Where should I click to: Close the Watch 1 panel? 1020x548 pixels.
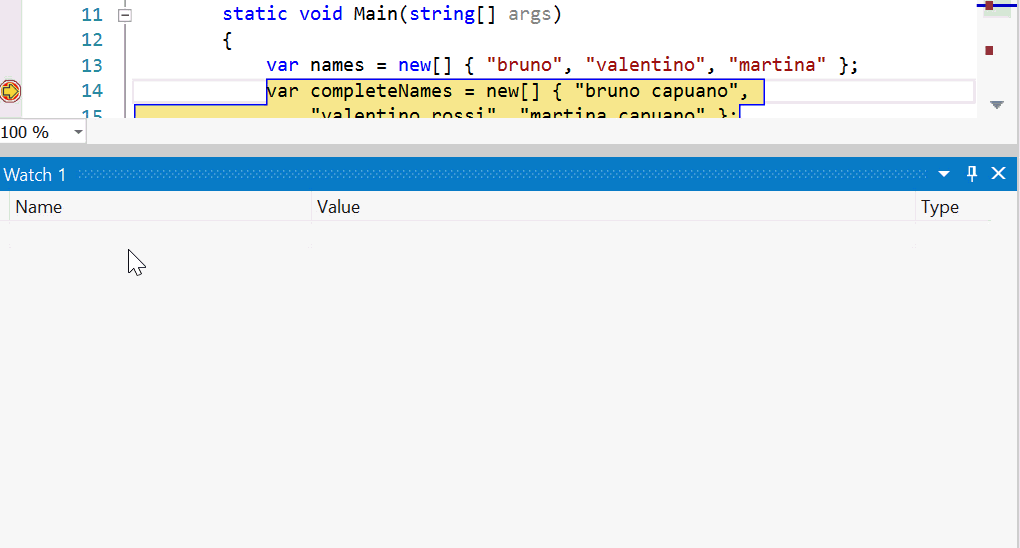pos(998,174)
